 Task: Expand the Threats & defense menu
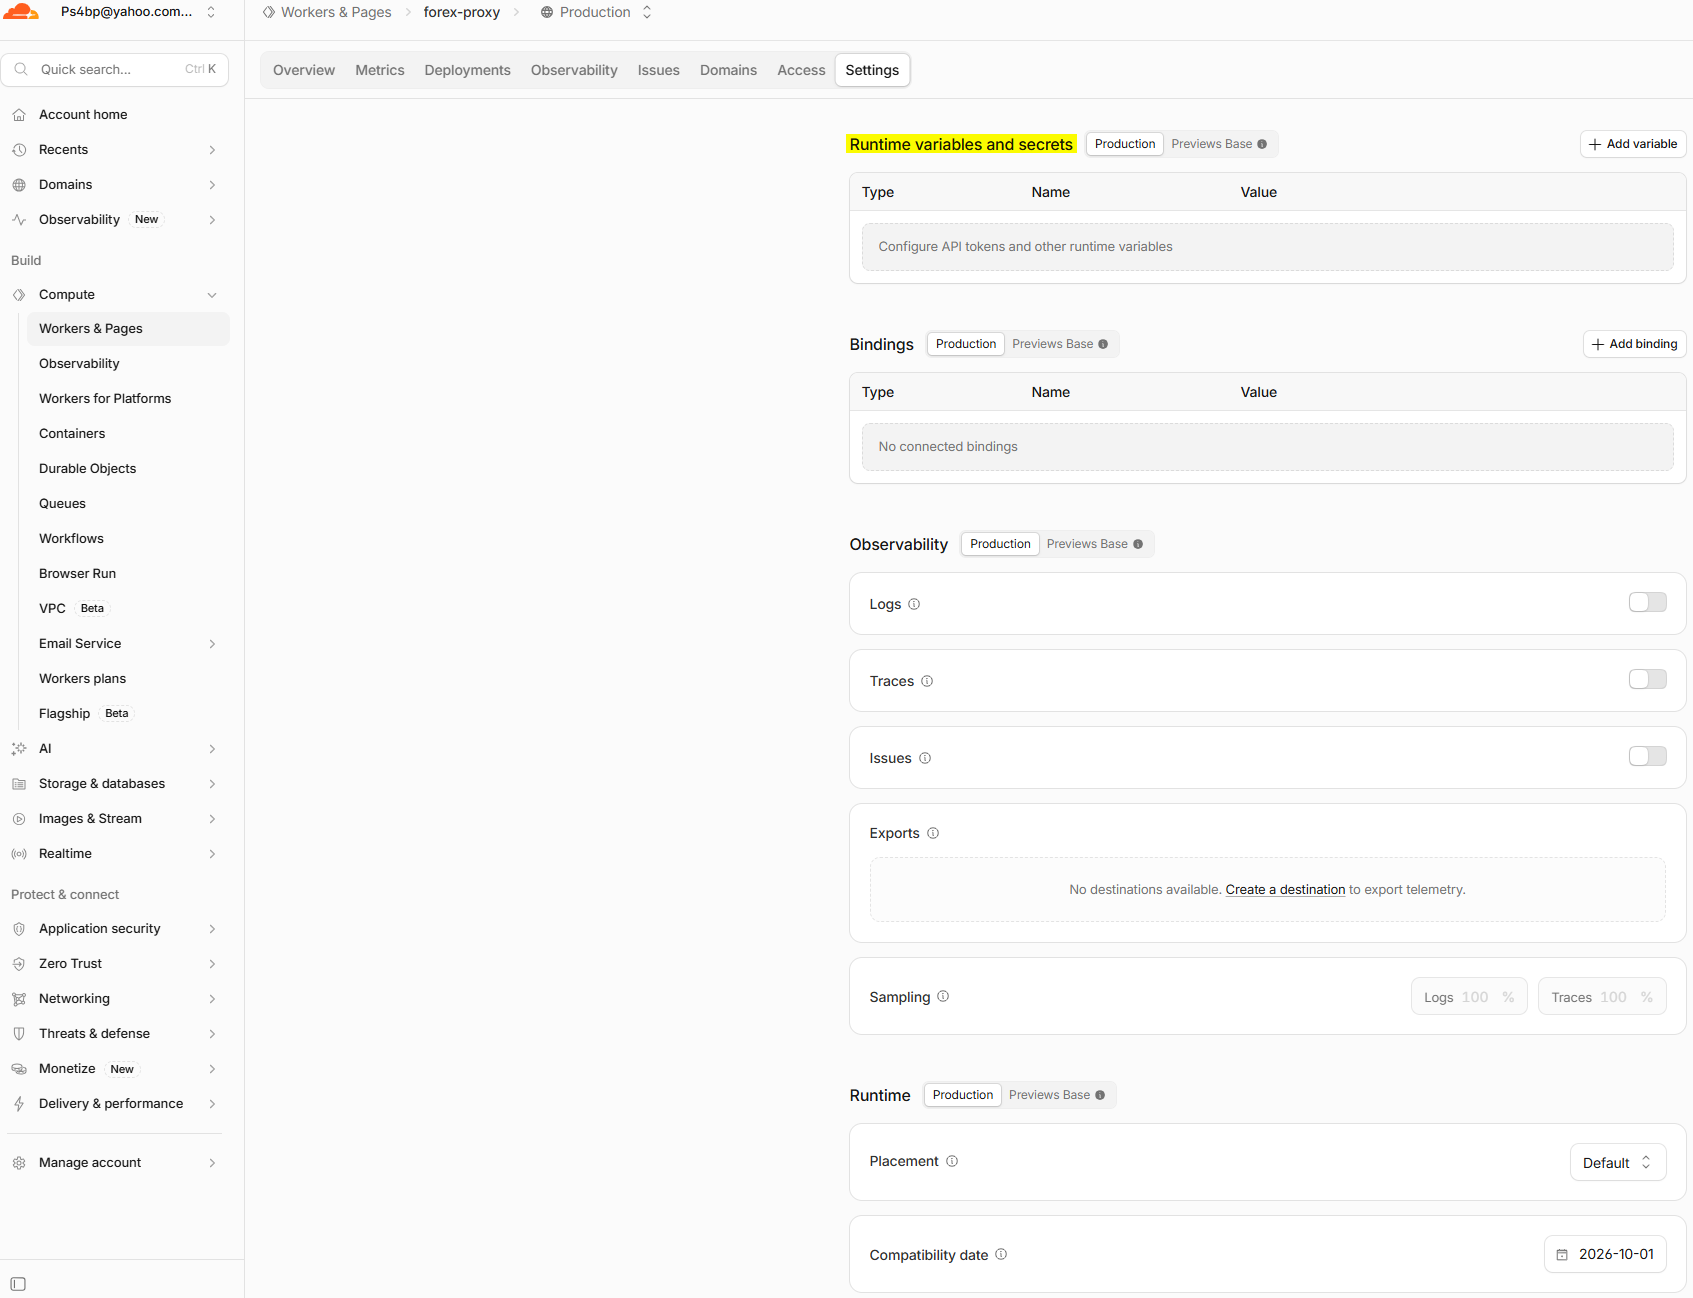click(x=212, y=1034)
